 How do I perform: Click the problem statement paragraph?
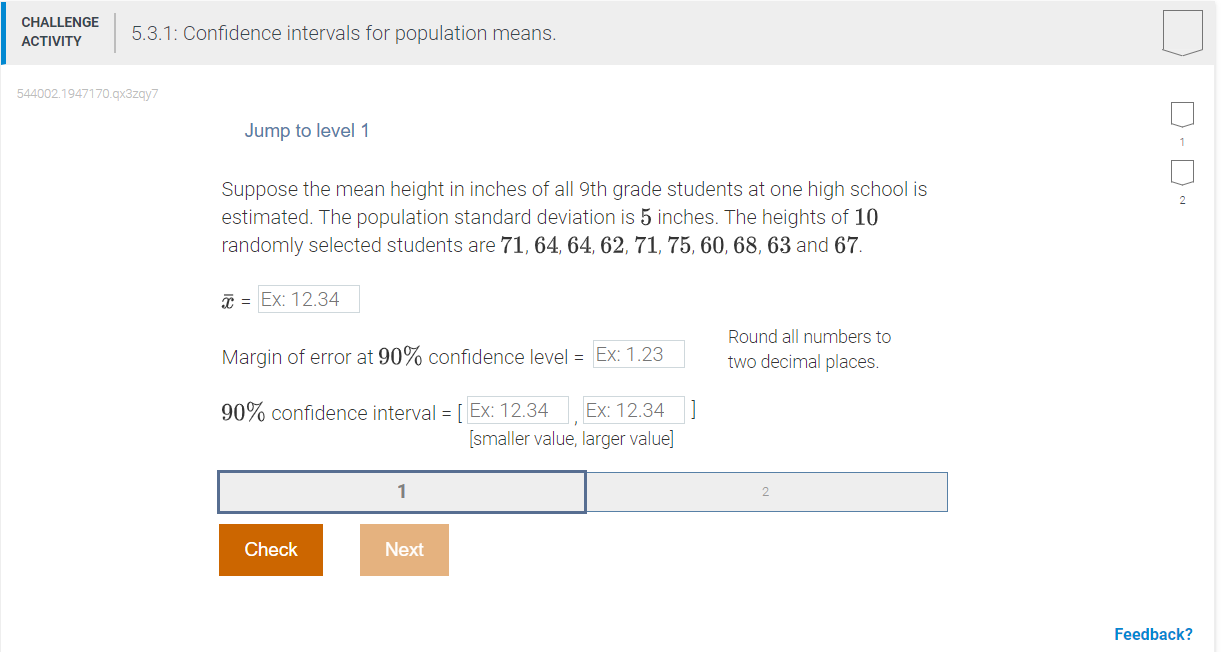[x=573, y=216]
